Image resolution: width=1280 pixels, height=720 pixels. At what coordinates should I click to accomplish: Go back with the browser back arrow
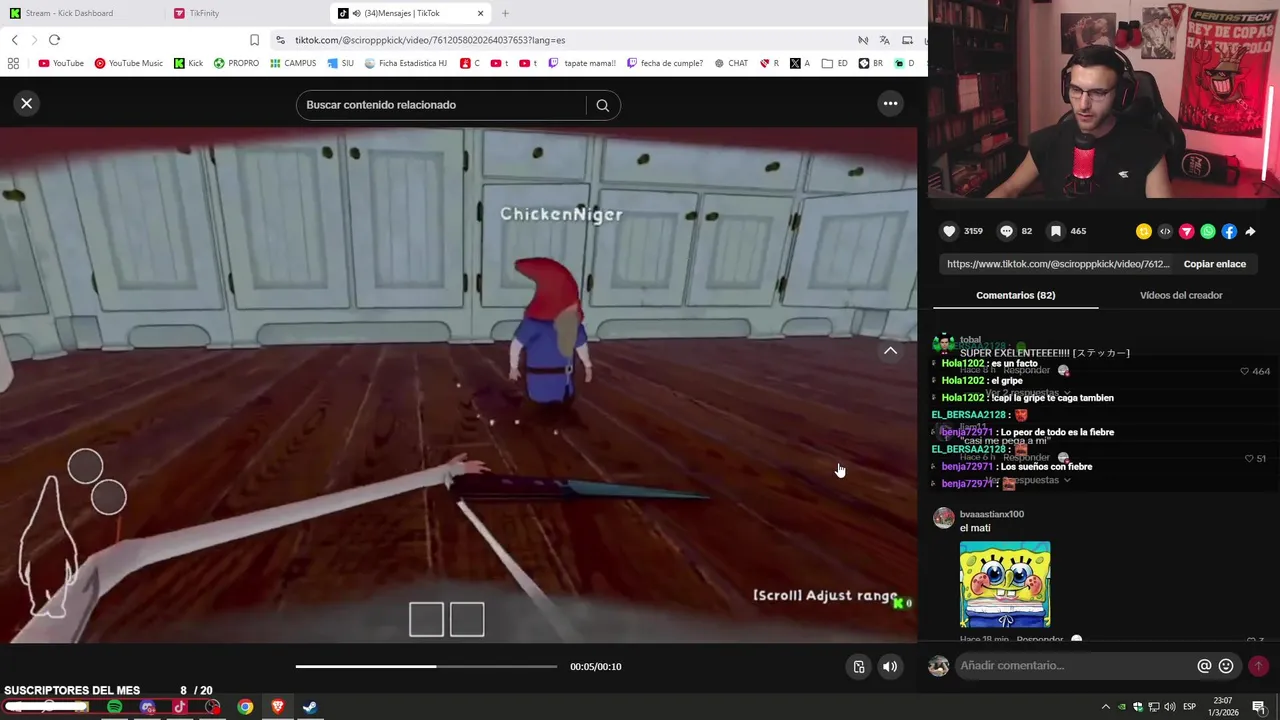tap(14, 40)
